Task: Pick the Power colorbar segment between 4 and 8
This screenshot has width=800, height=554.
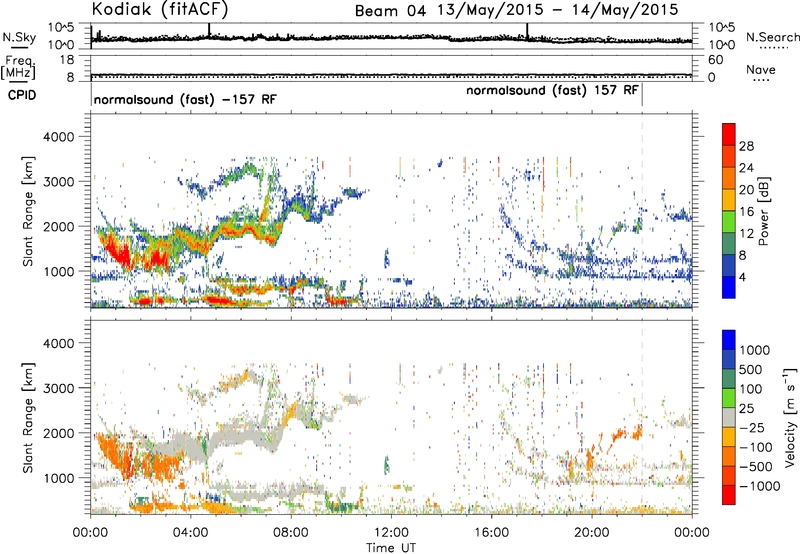Action: (x=729, y=265)
